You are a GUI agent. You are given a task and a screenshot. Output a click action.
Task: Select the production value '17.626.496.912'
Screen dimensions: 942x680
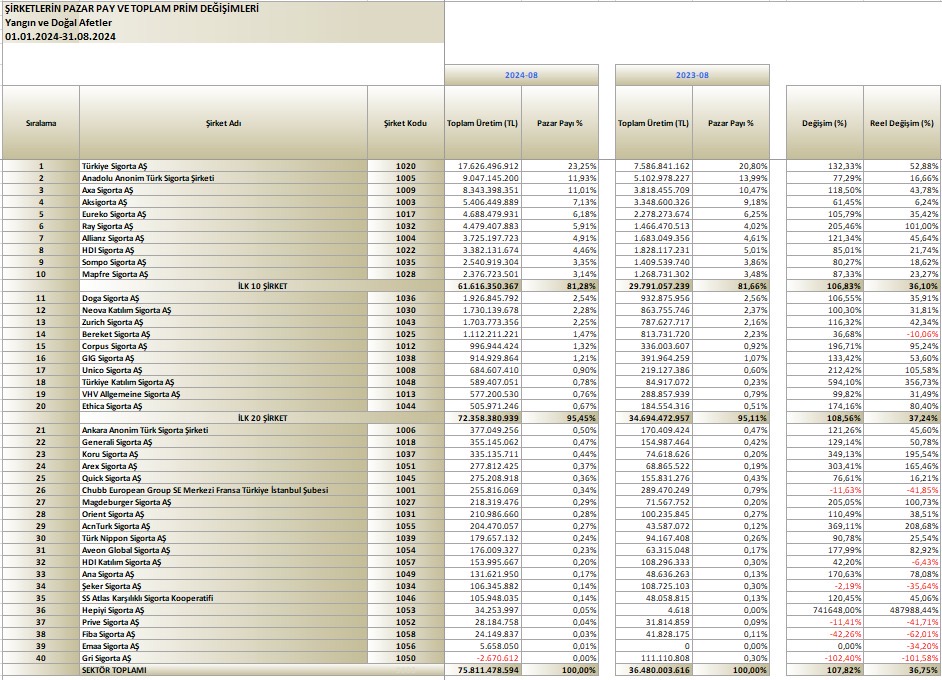[483, 166]
